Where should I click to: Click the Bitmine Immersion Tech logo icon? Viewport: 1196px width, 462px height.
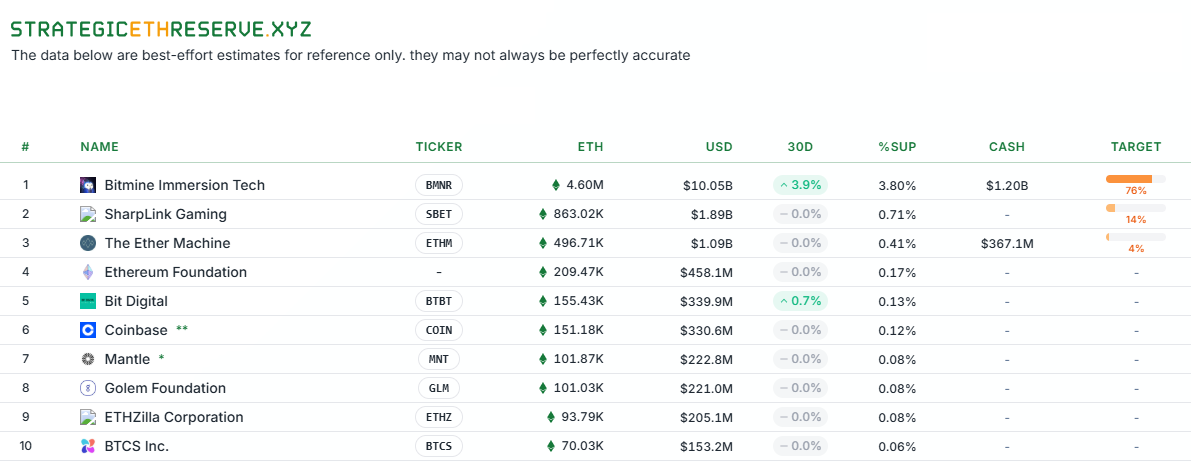click(x=88, y=185)
